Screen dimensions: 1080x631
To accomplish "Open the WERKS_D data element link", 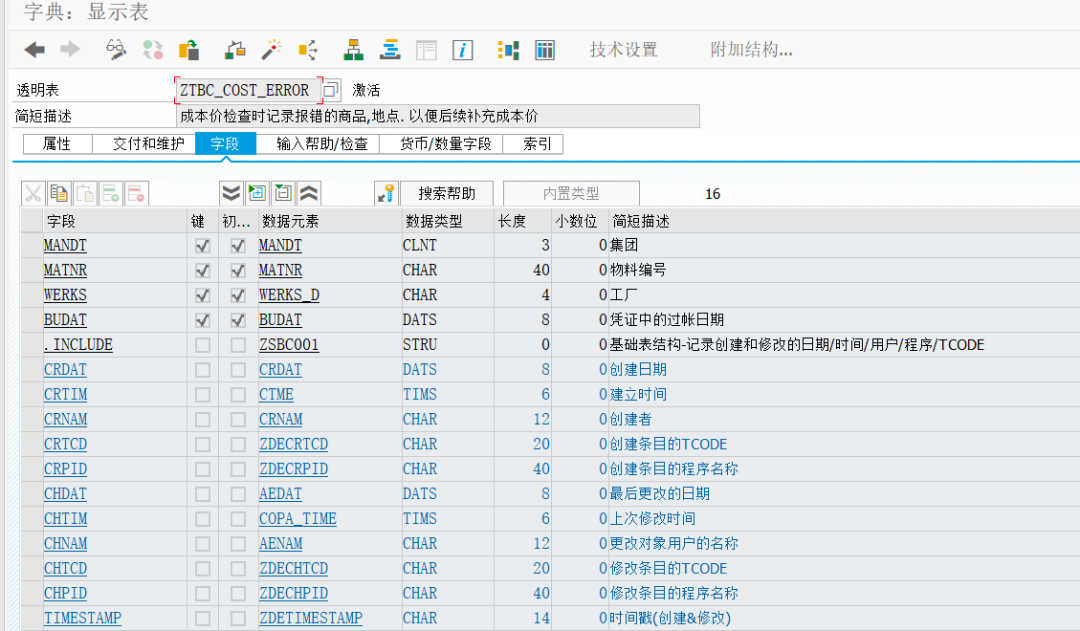I will [x=289, y=296].
